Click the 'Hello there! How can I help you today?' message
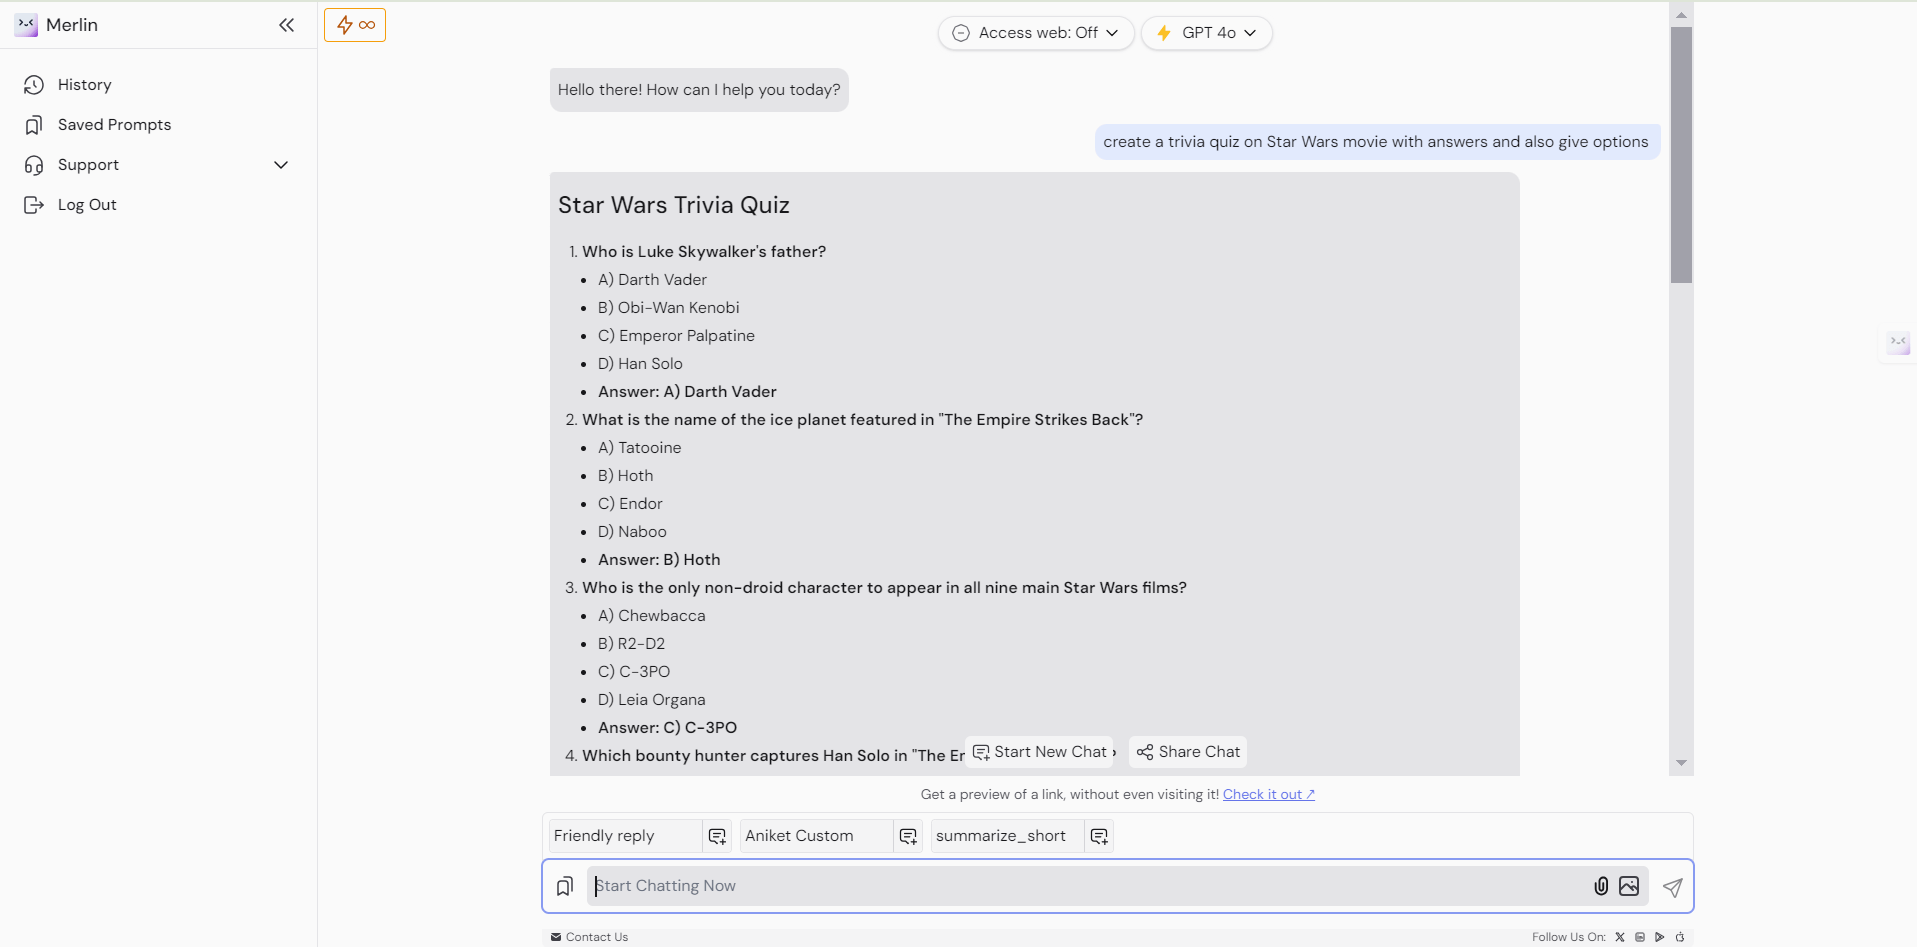Screen dimensions: 1917x947 [699, 90]
